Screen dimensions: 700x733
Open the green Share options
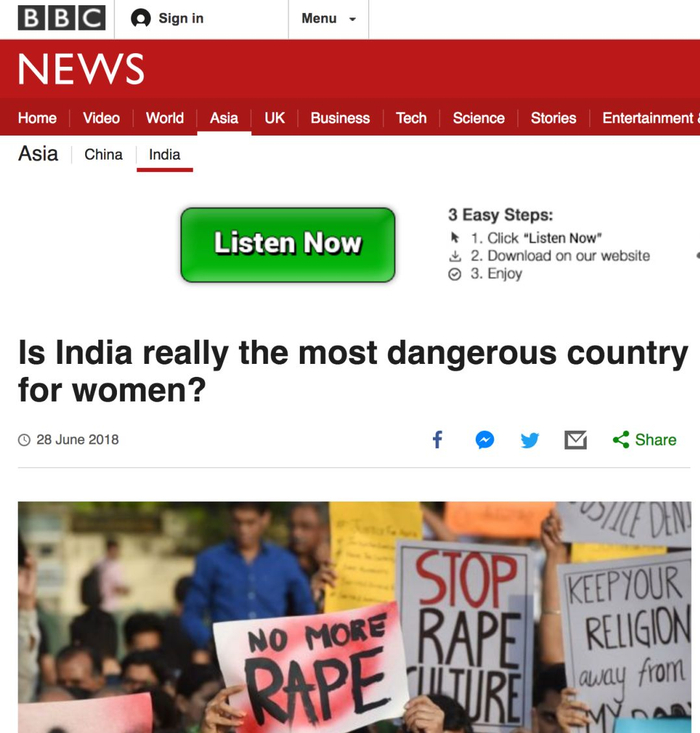click(x=644, y=440)
